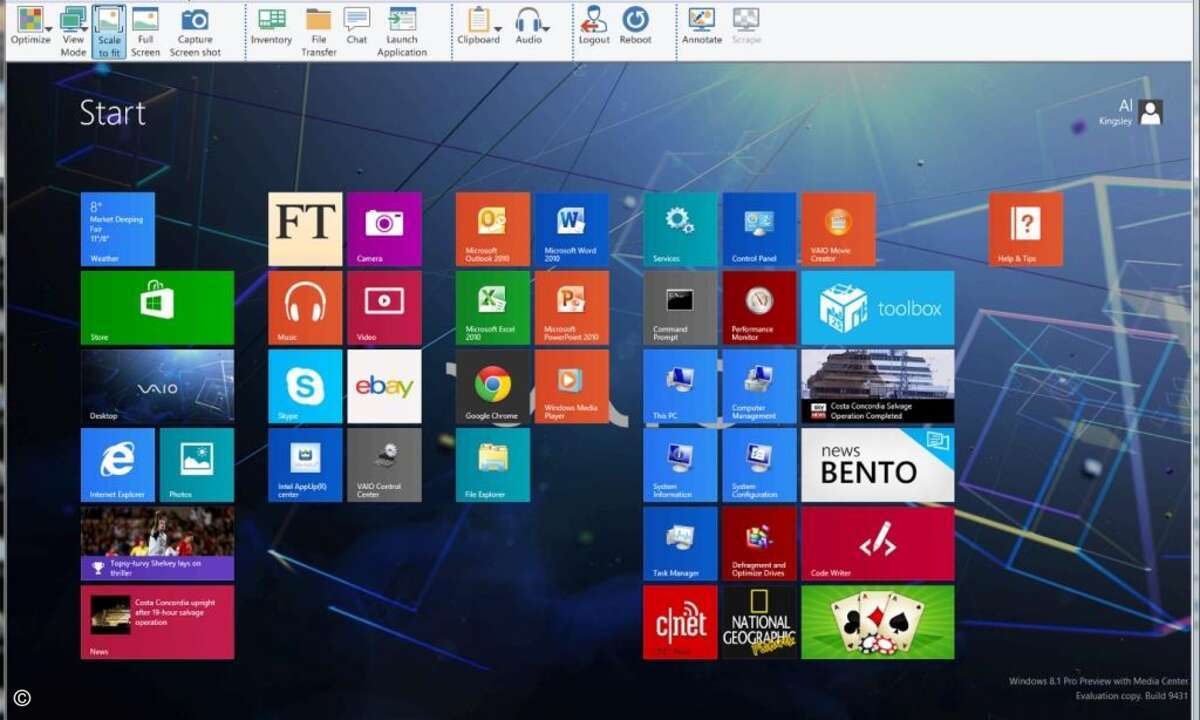Open Costa Concordia Salvage news tile
This screenshot has width=1200, height=720.
(x=877, y=386)
